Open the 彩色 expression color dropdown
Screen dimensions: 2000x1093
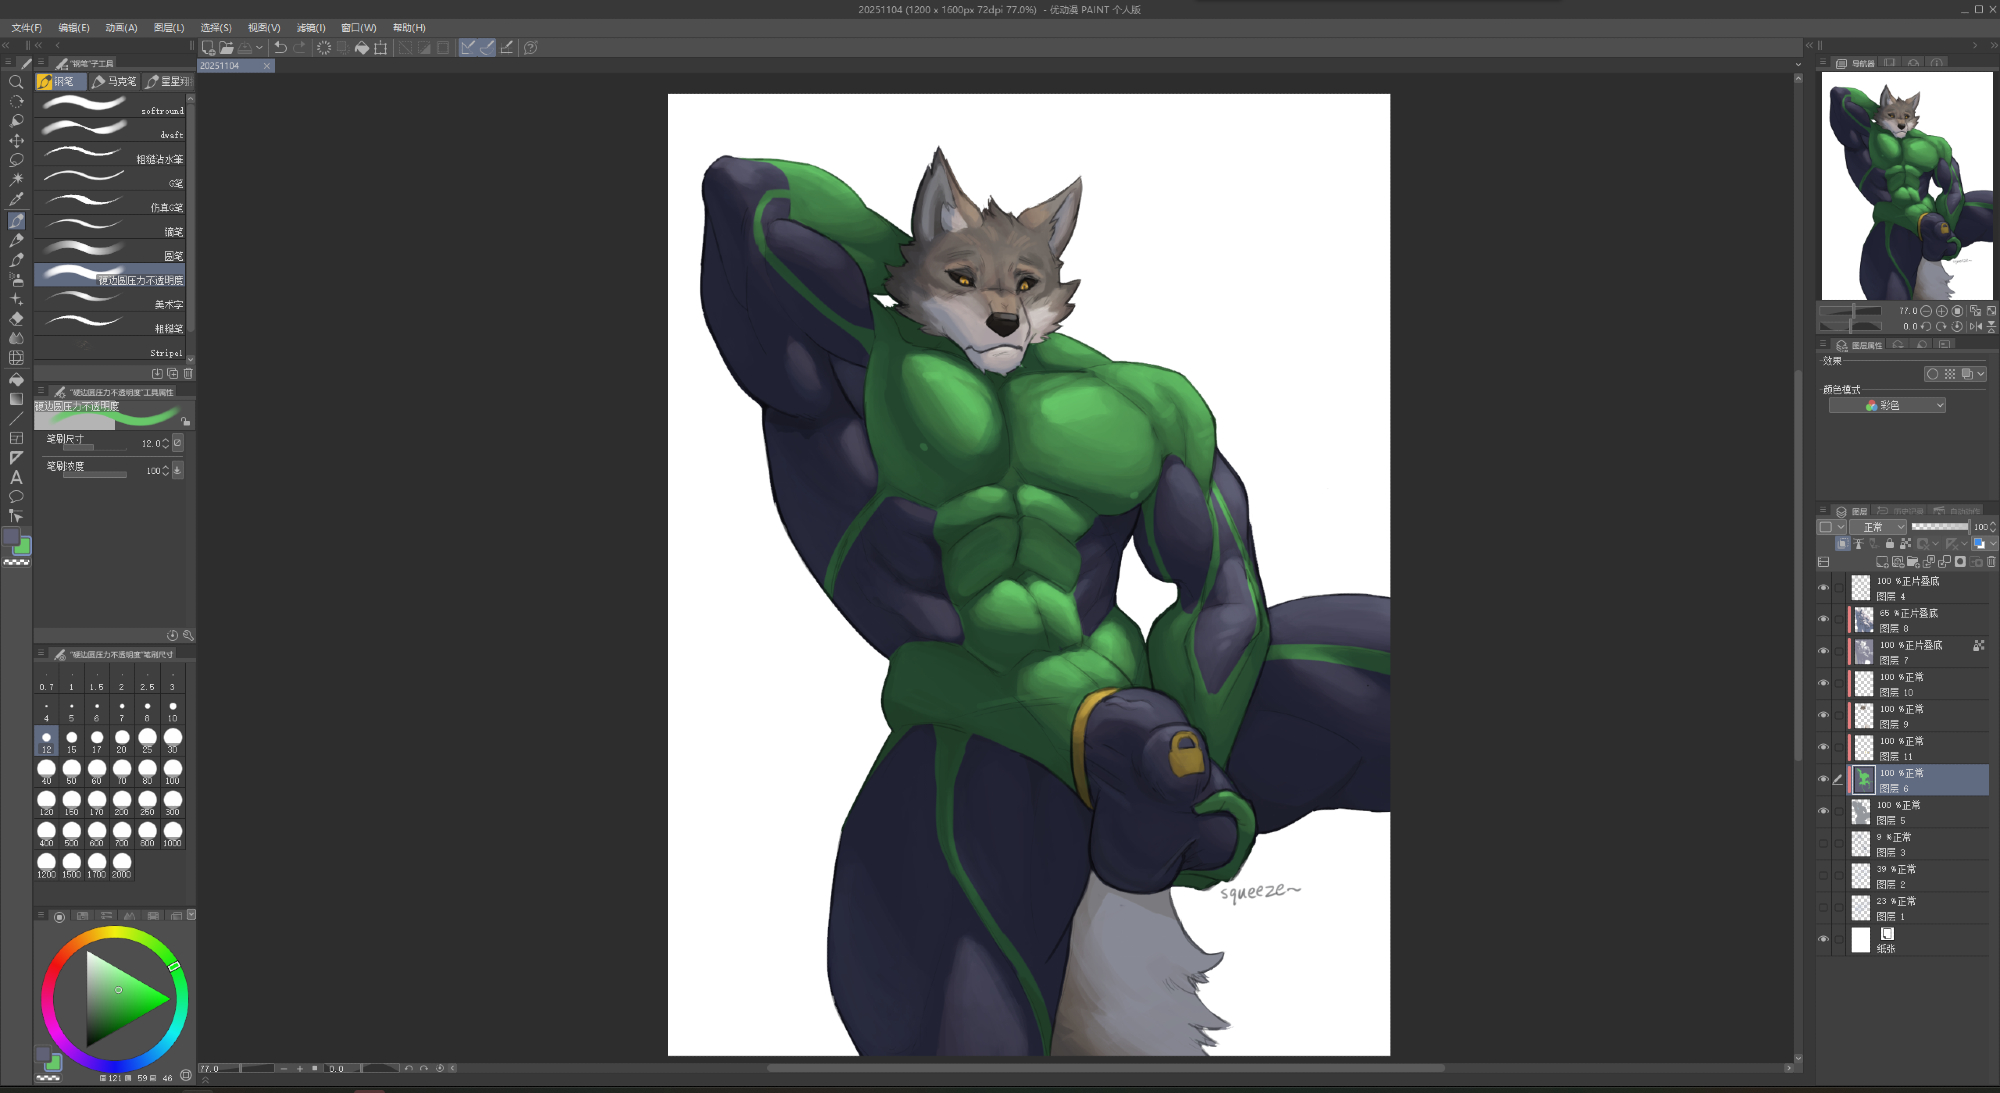coord(1887,405)
